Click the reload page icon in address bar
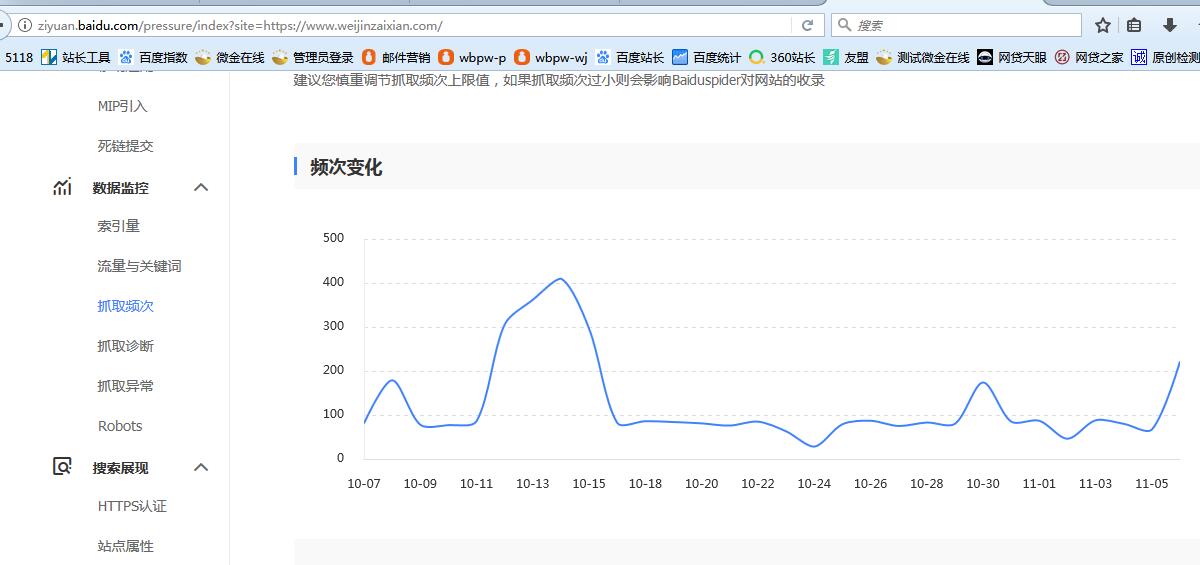Viewport: 1200px width, 565px height. (807, 25)
